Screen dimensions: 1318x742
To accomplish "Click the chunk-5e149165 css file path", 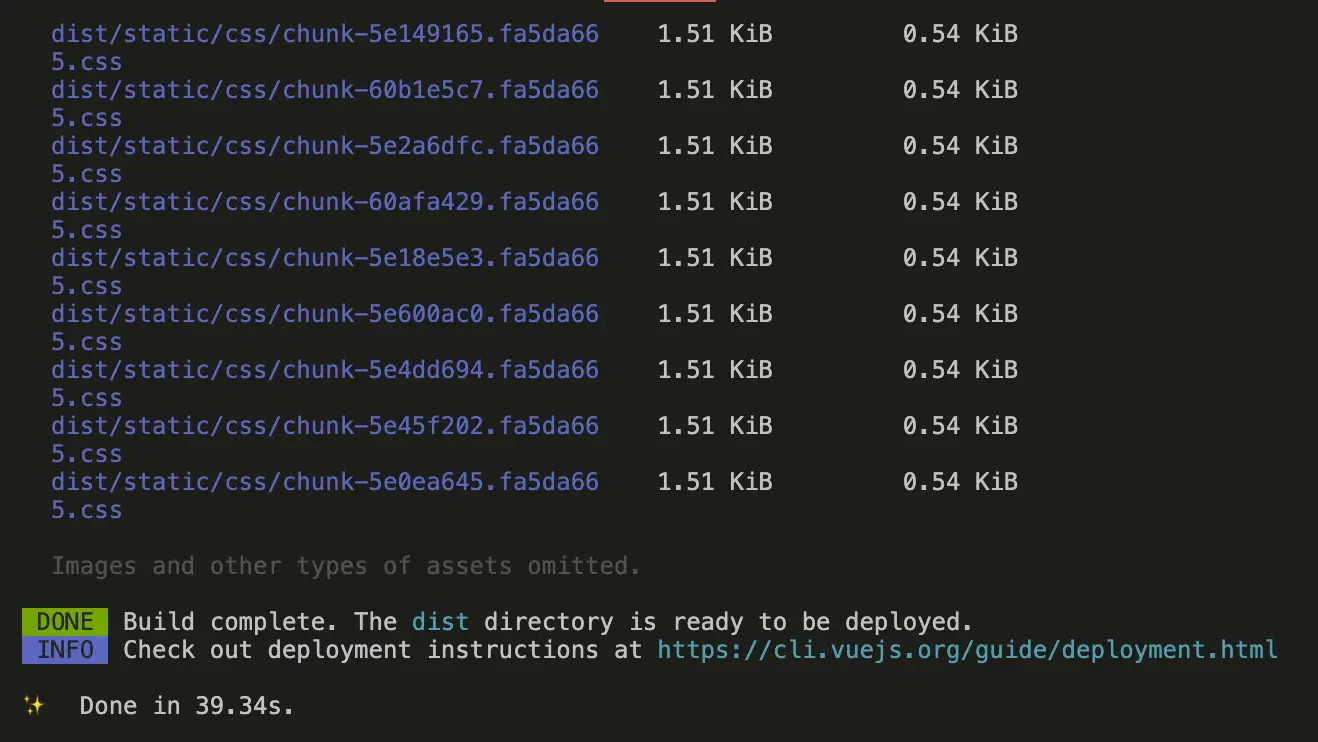I will click(325, 33).
